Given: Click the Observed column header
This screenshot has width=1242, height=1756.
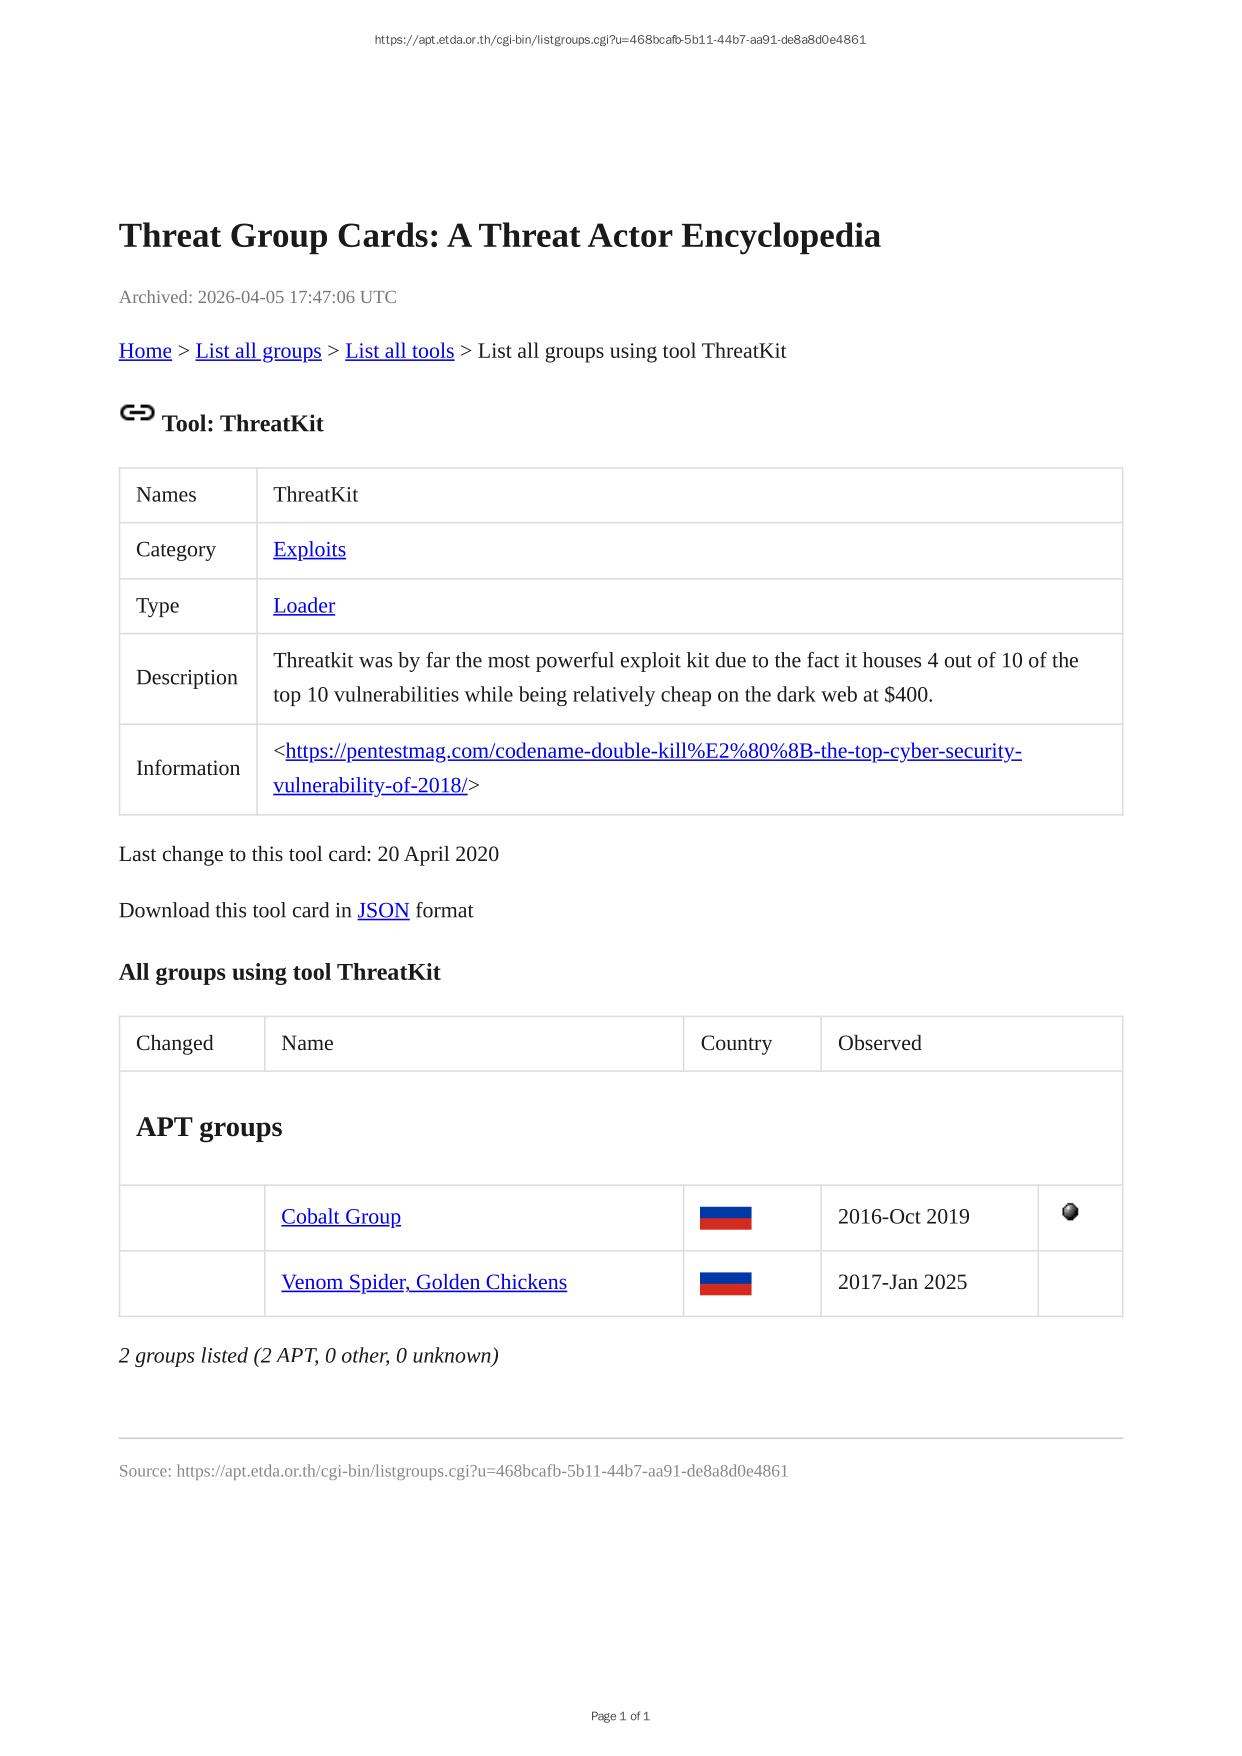Looking at the screenshot, I should 879,1044.
